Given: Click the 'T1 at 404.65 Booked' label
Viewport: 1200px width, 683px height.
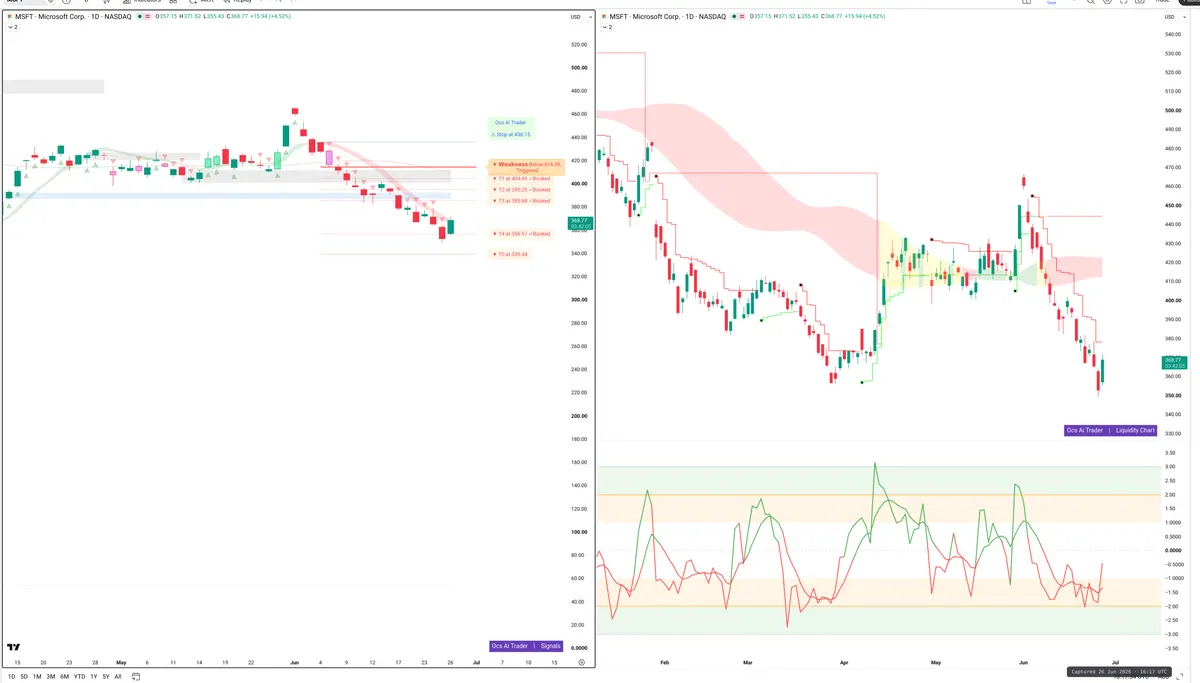Looking at the screenshot, I should pos(521,179).
